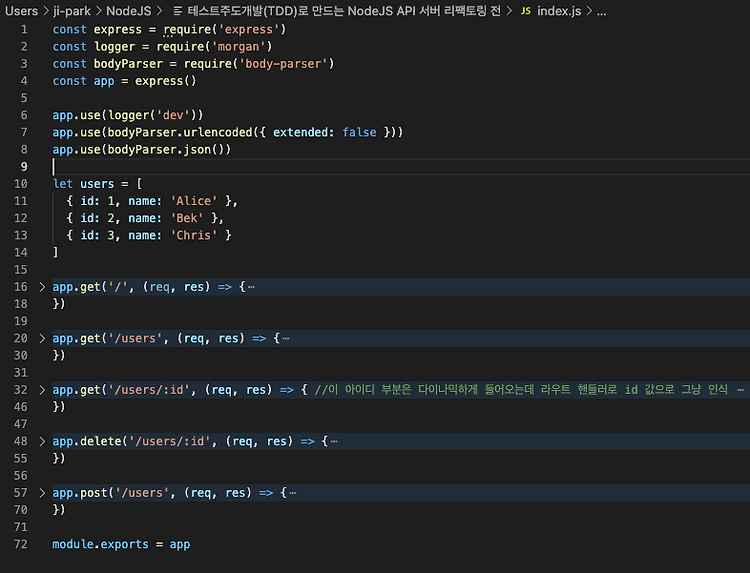Select the index.js breadcrumb item
This screenshot has height=573, width=750.
559,11
